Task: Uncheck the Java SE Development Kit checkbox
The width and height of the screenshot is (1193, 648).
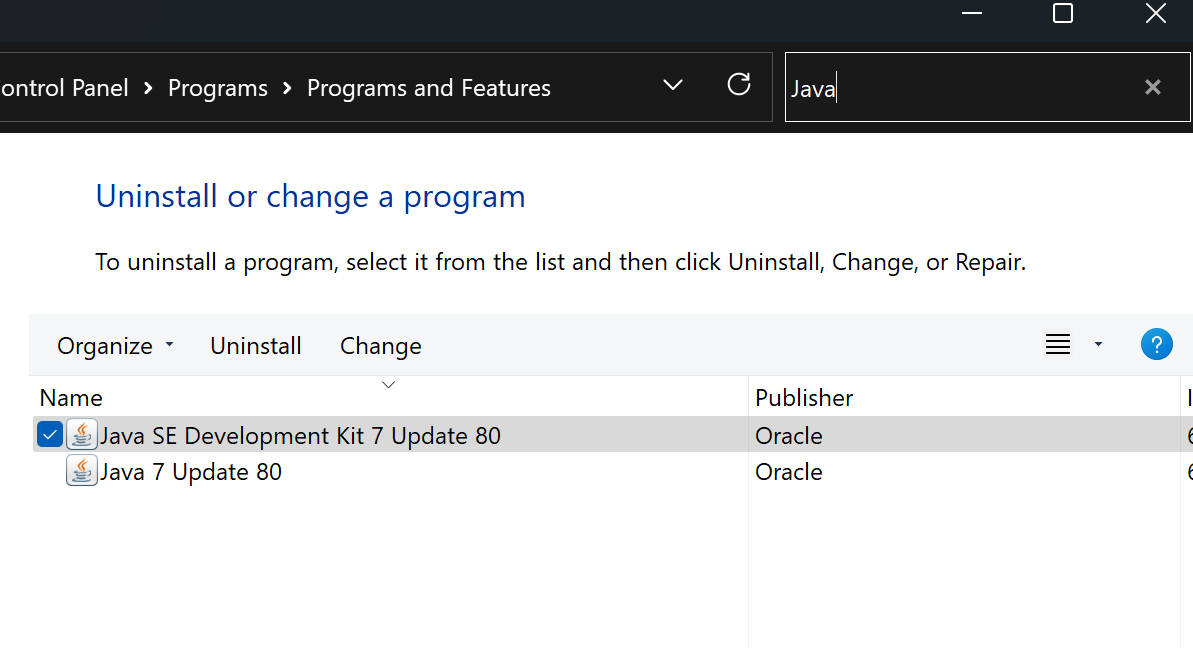Action: click(x=50, y=435)
